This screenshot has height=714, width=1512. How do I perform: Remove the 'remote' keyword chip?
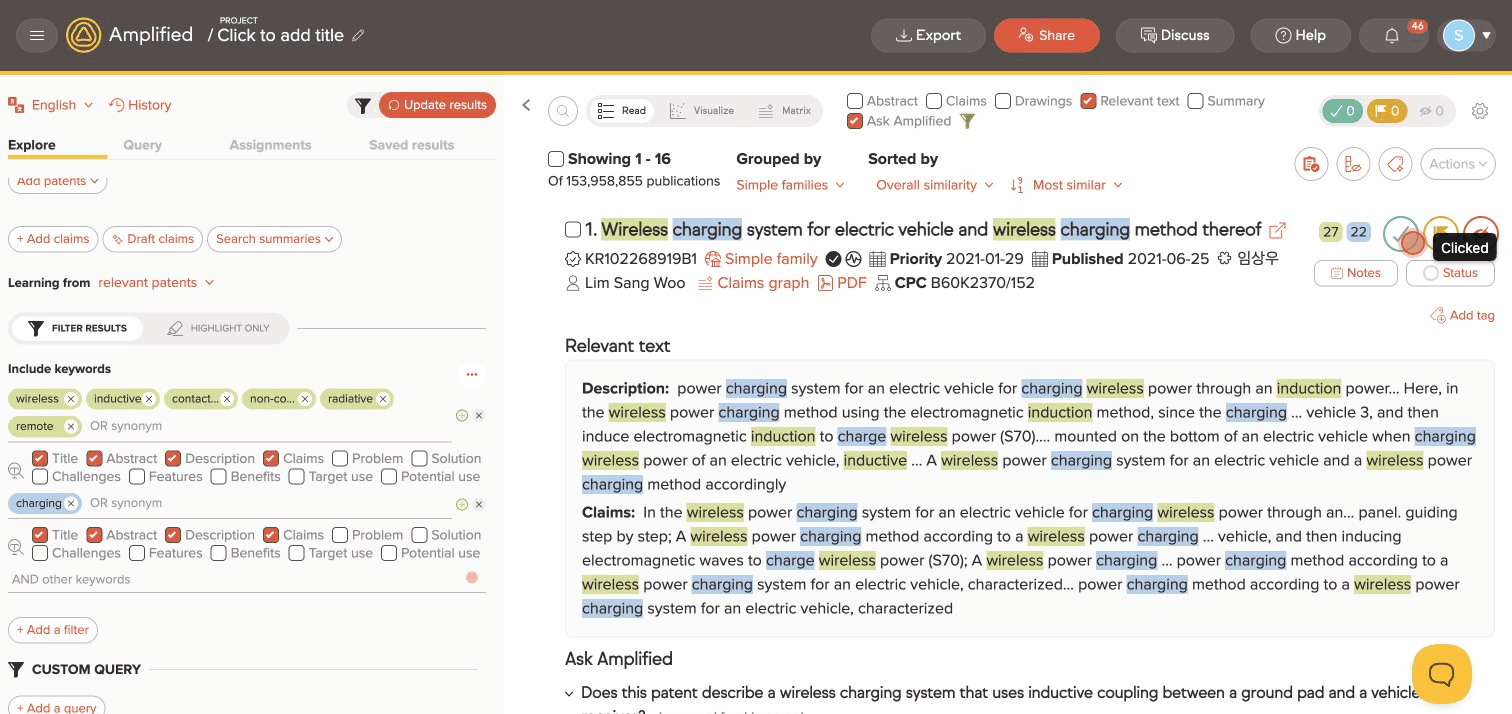(71, 426)
